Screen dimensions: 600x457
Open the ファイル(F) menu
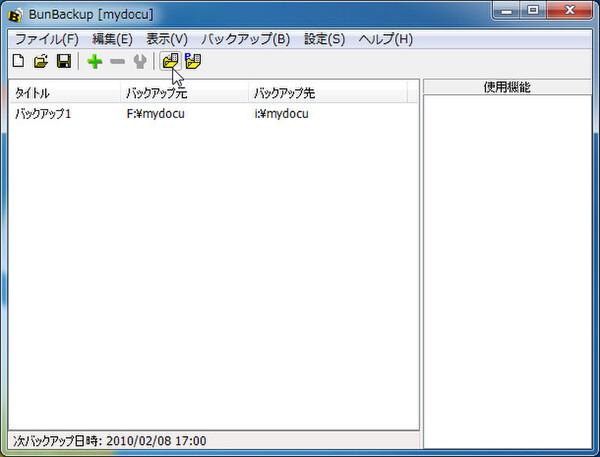tap(47, 39)
